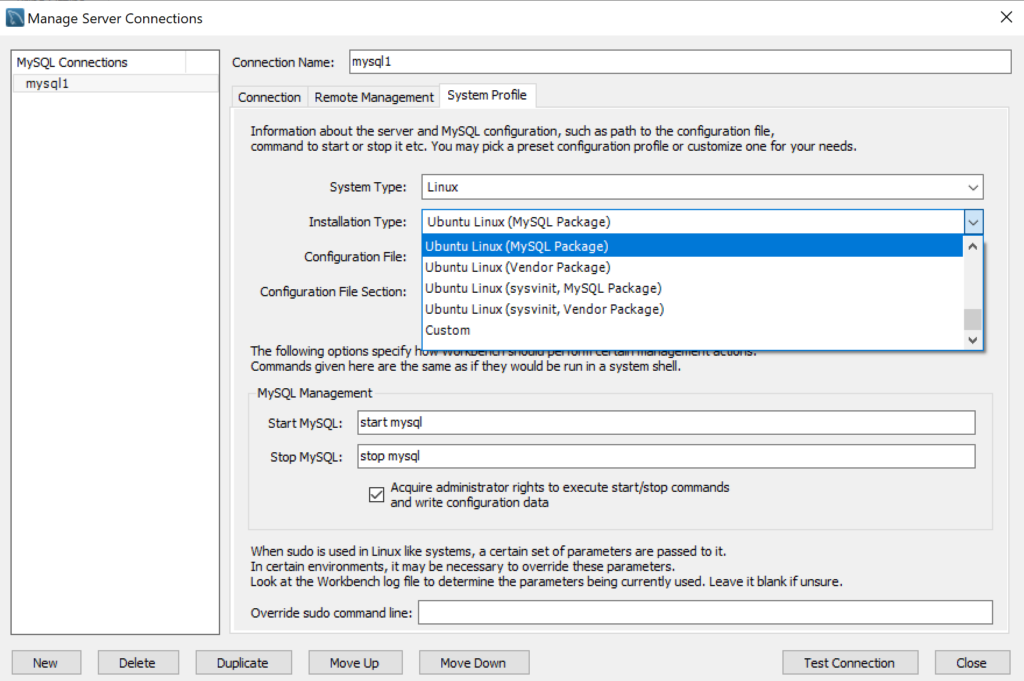Select the Custom installation type

tap(447, 330)
